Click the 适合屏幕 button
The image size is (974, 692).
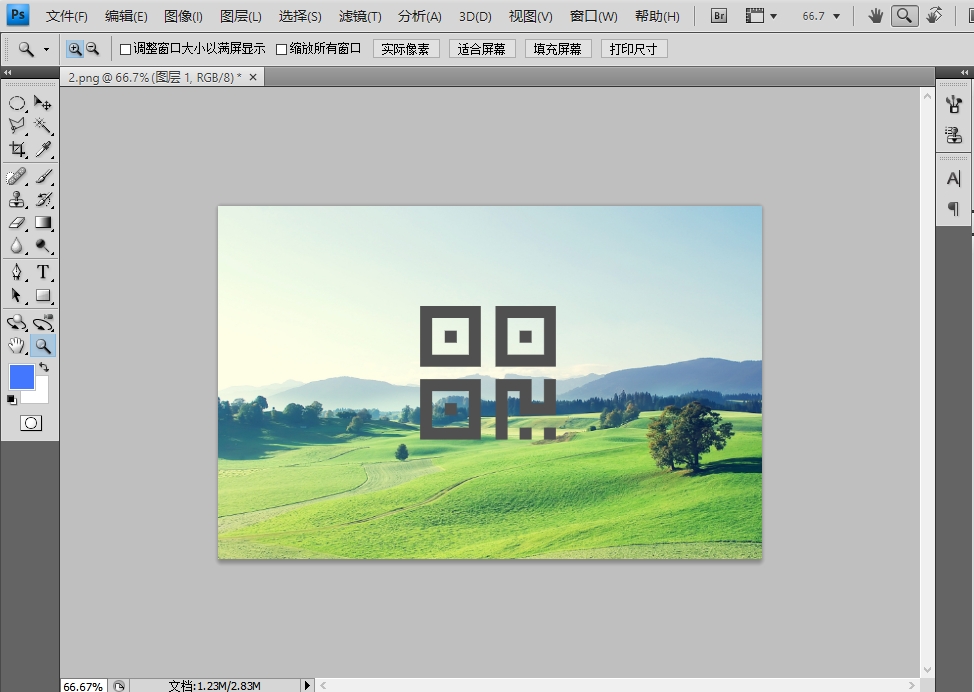482,49
